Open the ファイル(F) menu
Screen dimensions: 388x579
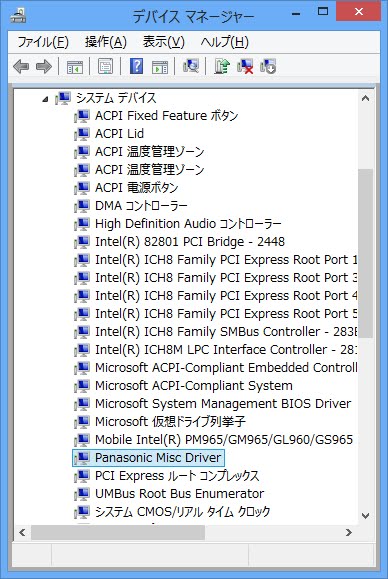[x=43, y=42]
